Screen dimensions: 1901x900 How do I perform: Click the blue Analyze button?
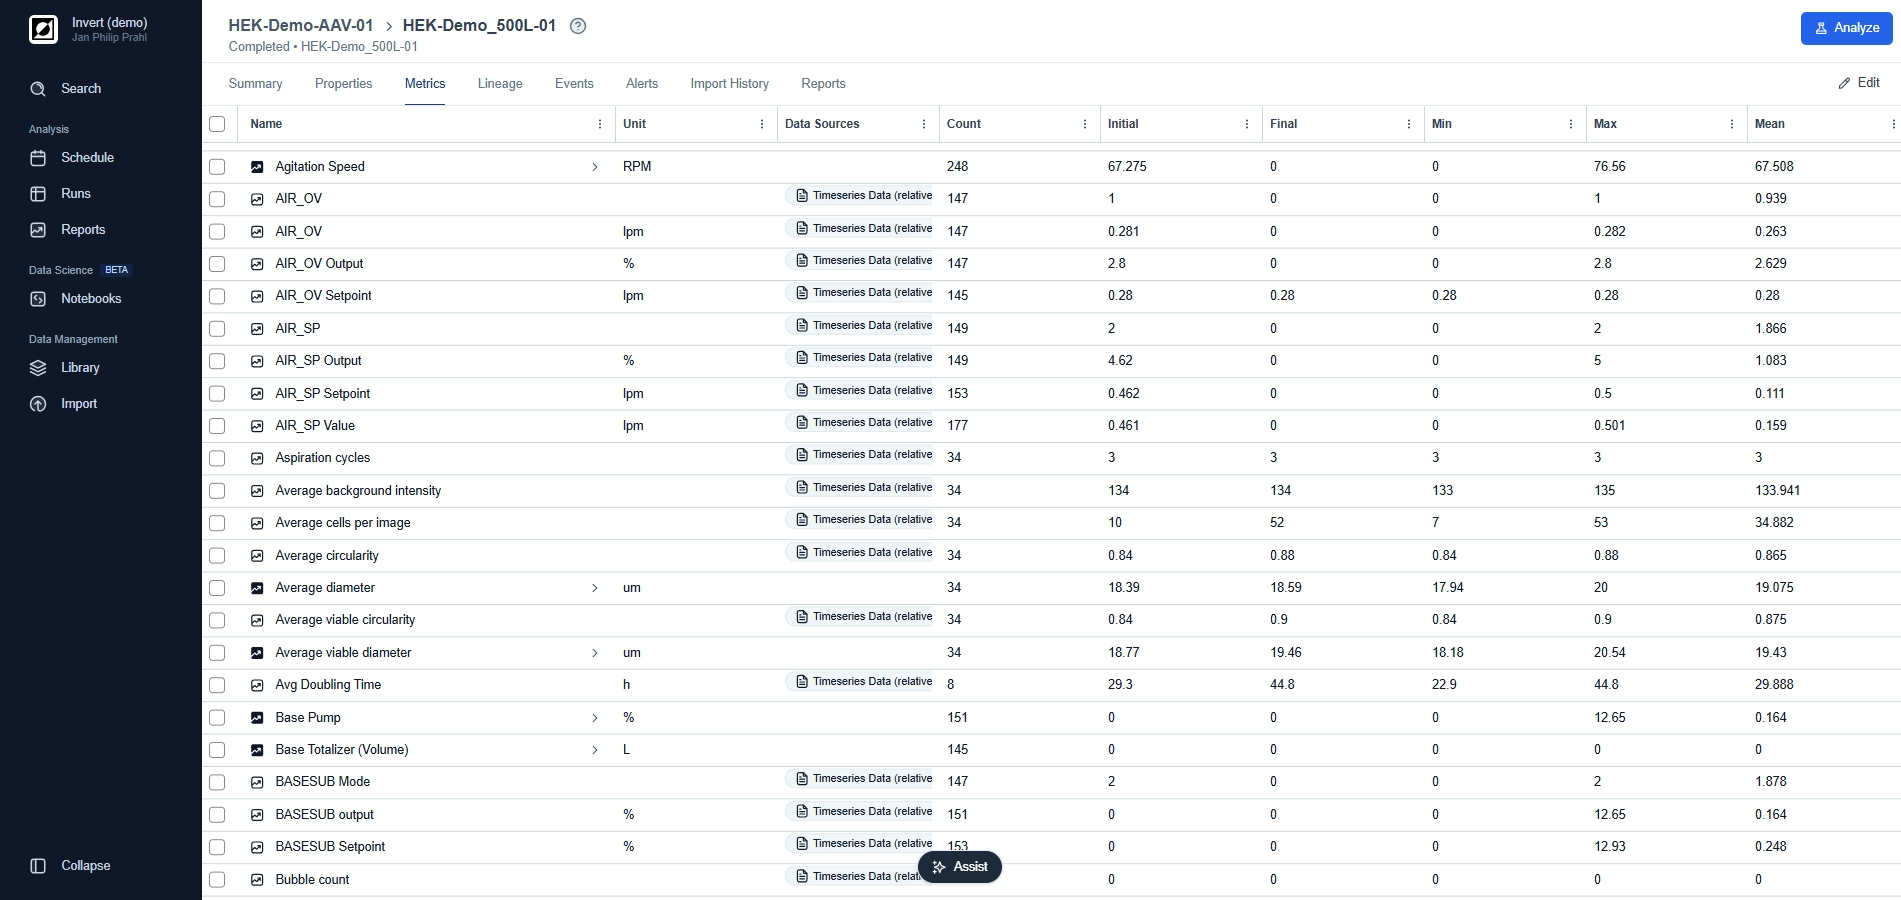click(x=1846, y=28)
